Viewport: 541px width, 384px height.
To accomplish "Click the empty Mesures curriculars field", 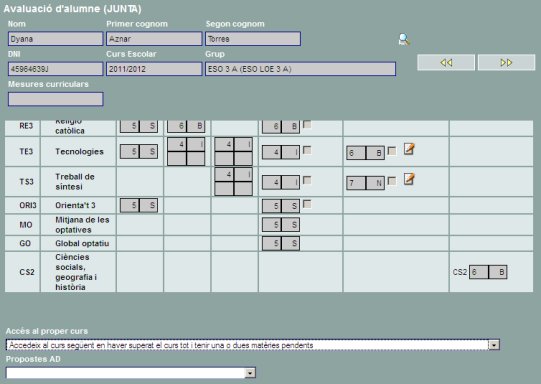I will 56,99.
